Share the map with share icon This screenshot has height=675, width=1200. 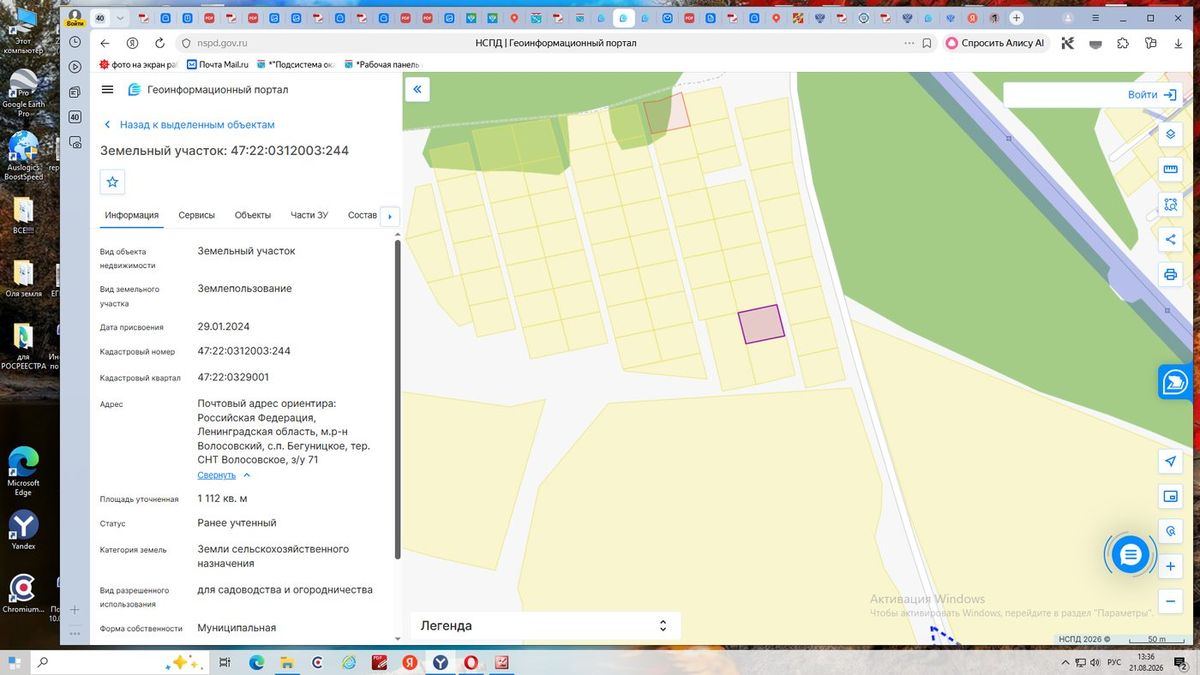[x=1171, y=239]
